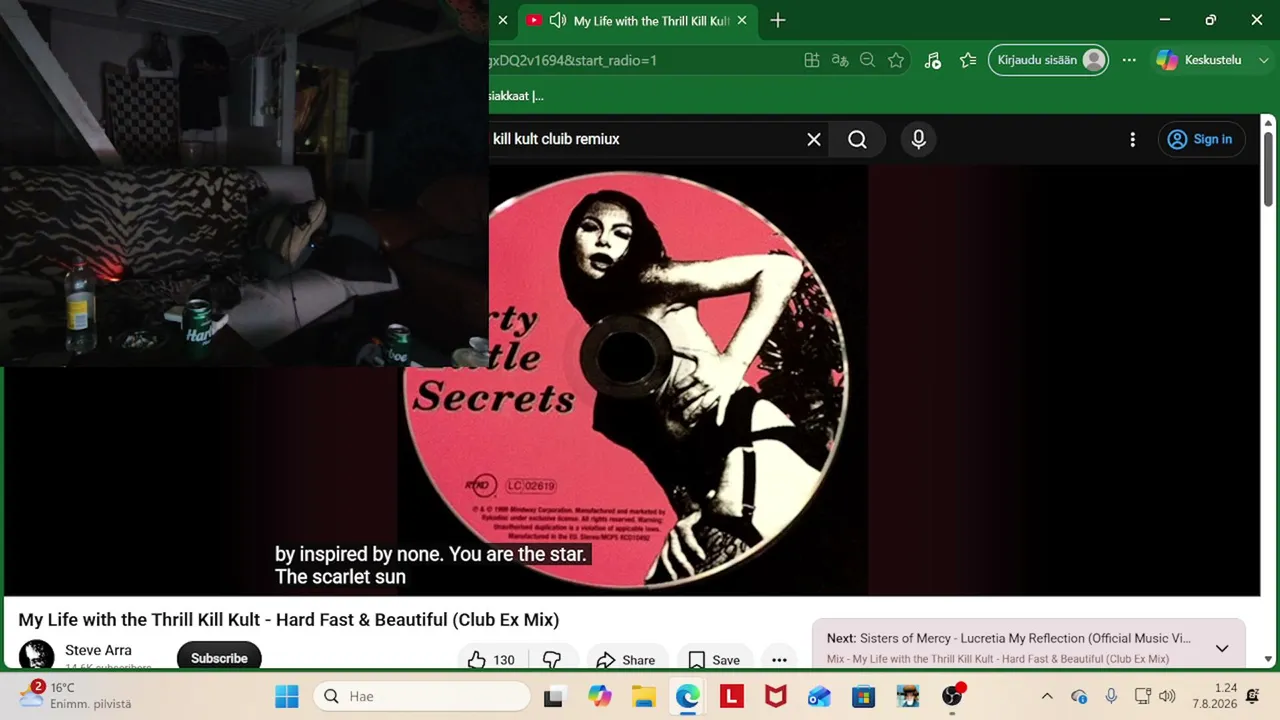
Task: Click the cloud sync tray icon
Action: coord(1079,696)
